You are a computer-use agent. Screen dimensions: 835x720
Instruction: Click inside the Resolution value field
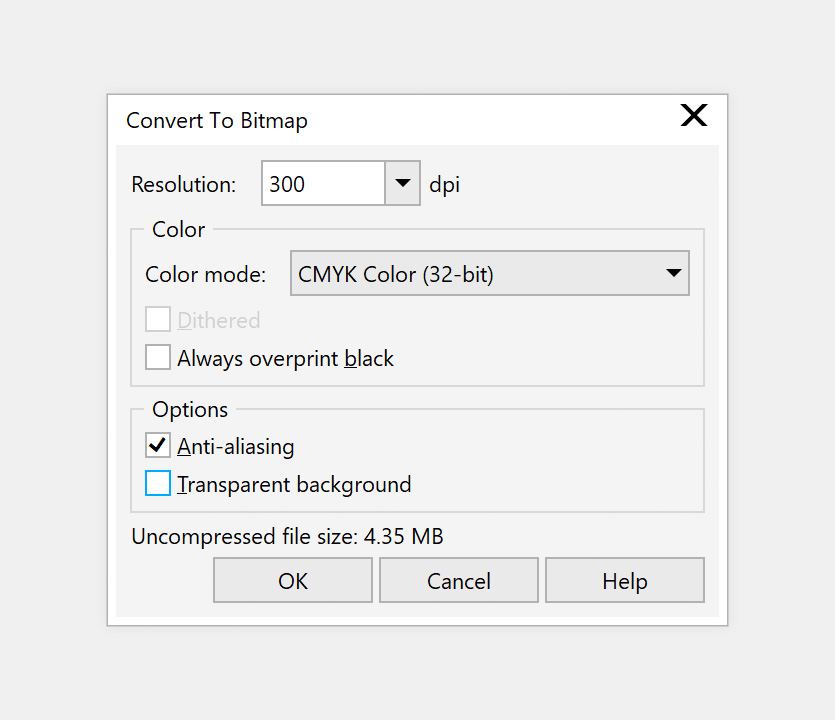click(x=323, y=183)
